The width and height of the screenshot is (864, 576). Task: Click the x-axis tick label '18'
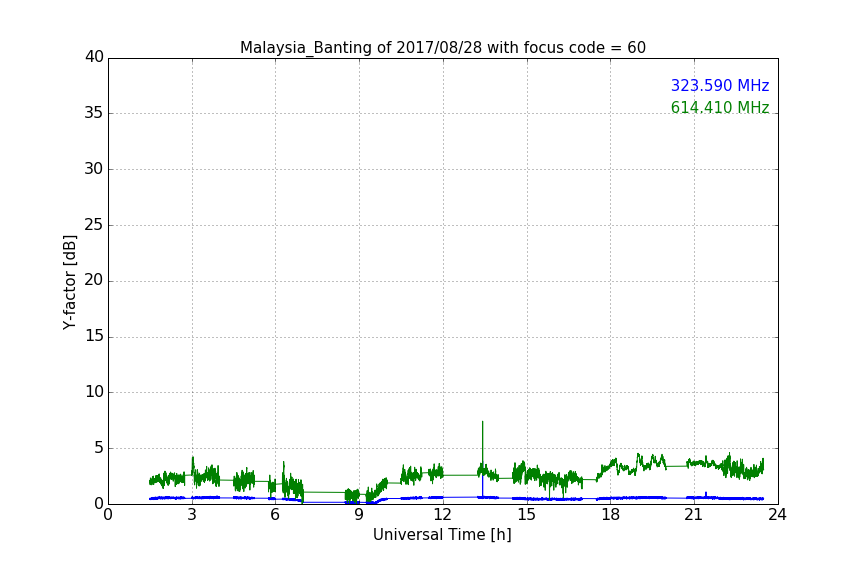(611, 515)
